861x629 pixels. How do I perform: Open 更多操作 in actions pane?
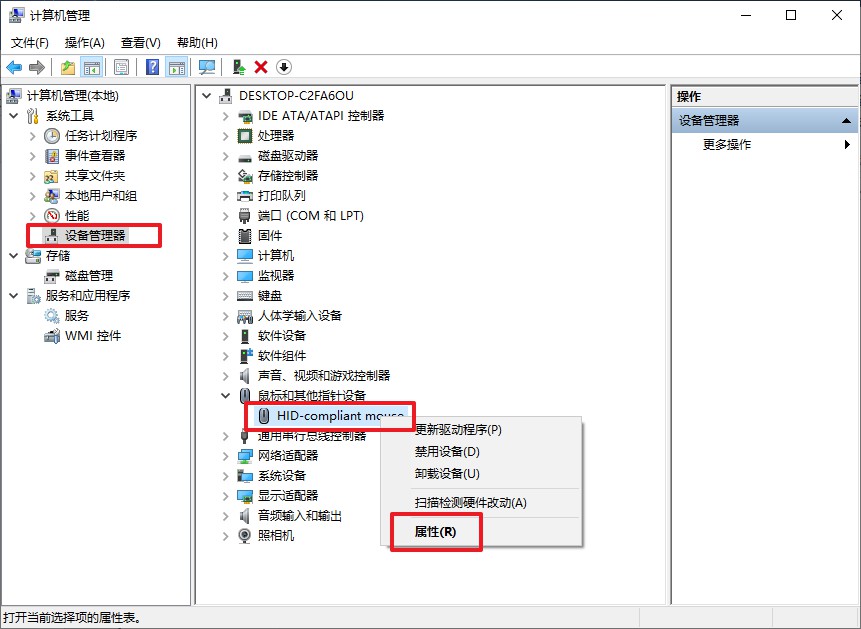726,144
